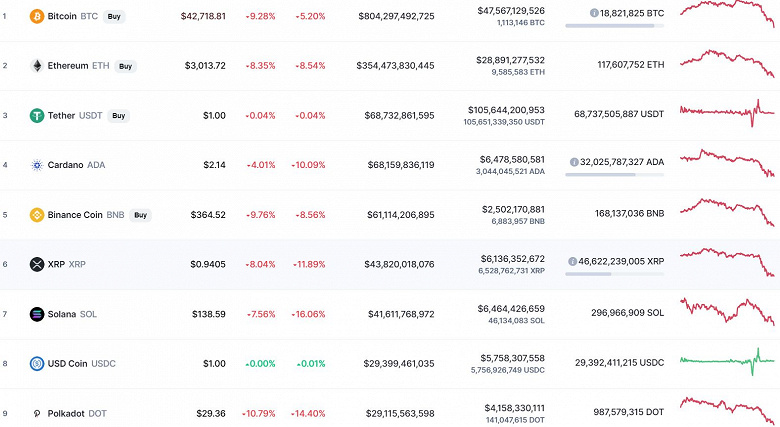
Task: Click the Polkadot logo icon
Action: pos(37,413)
